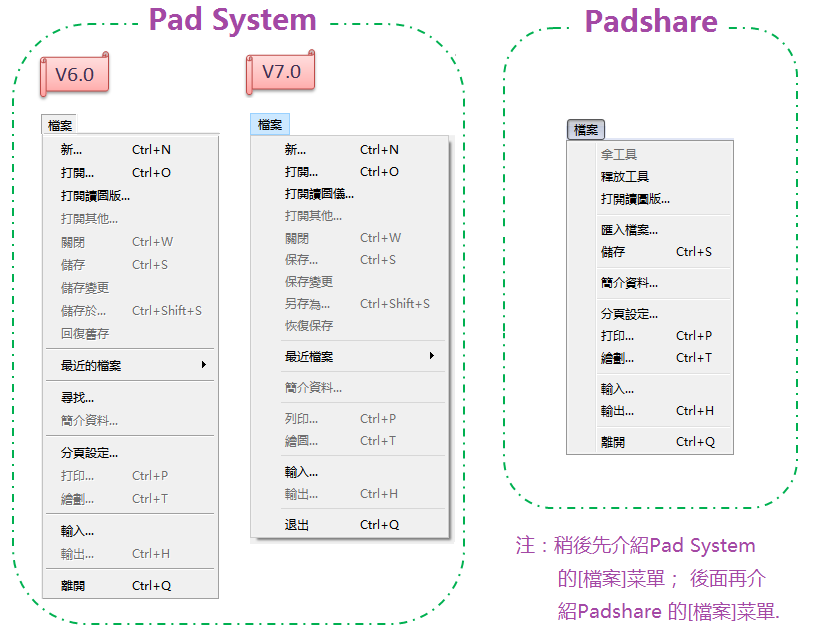This screenshot has height=638, width=815.
Task: Choose 釋放工具 in the Padshare menu
Action: coord(625,177)
